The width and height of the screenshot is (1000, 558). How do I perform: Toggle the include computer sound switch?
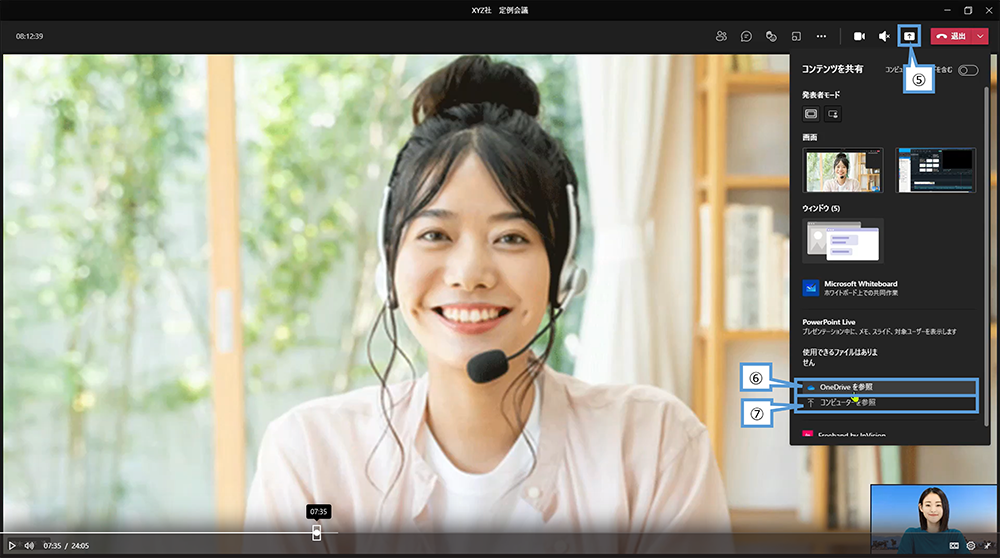coord(967,70)
